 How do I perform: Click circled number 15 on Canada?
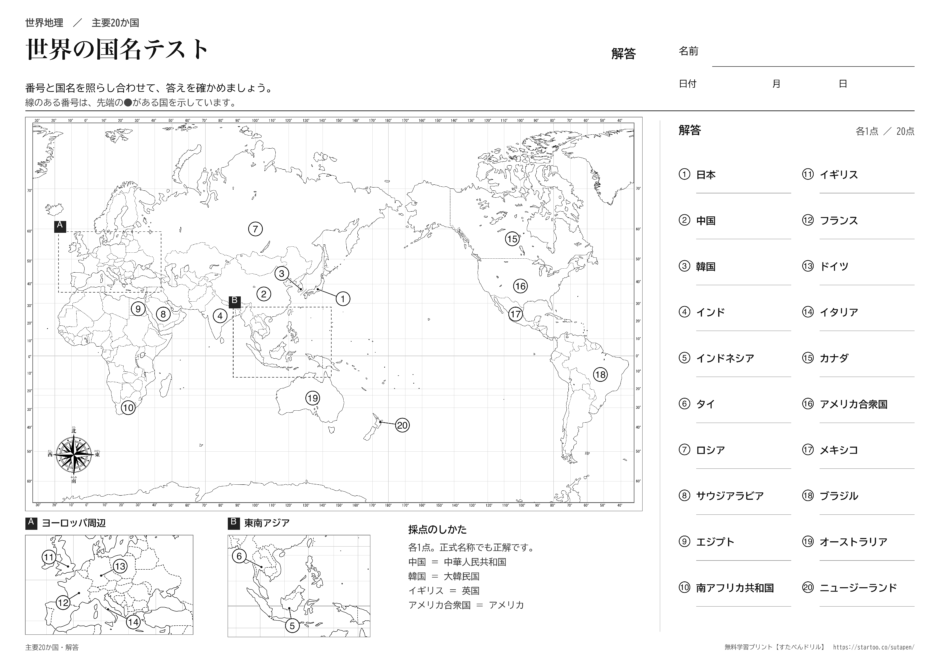point(512,239)
